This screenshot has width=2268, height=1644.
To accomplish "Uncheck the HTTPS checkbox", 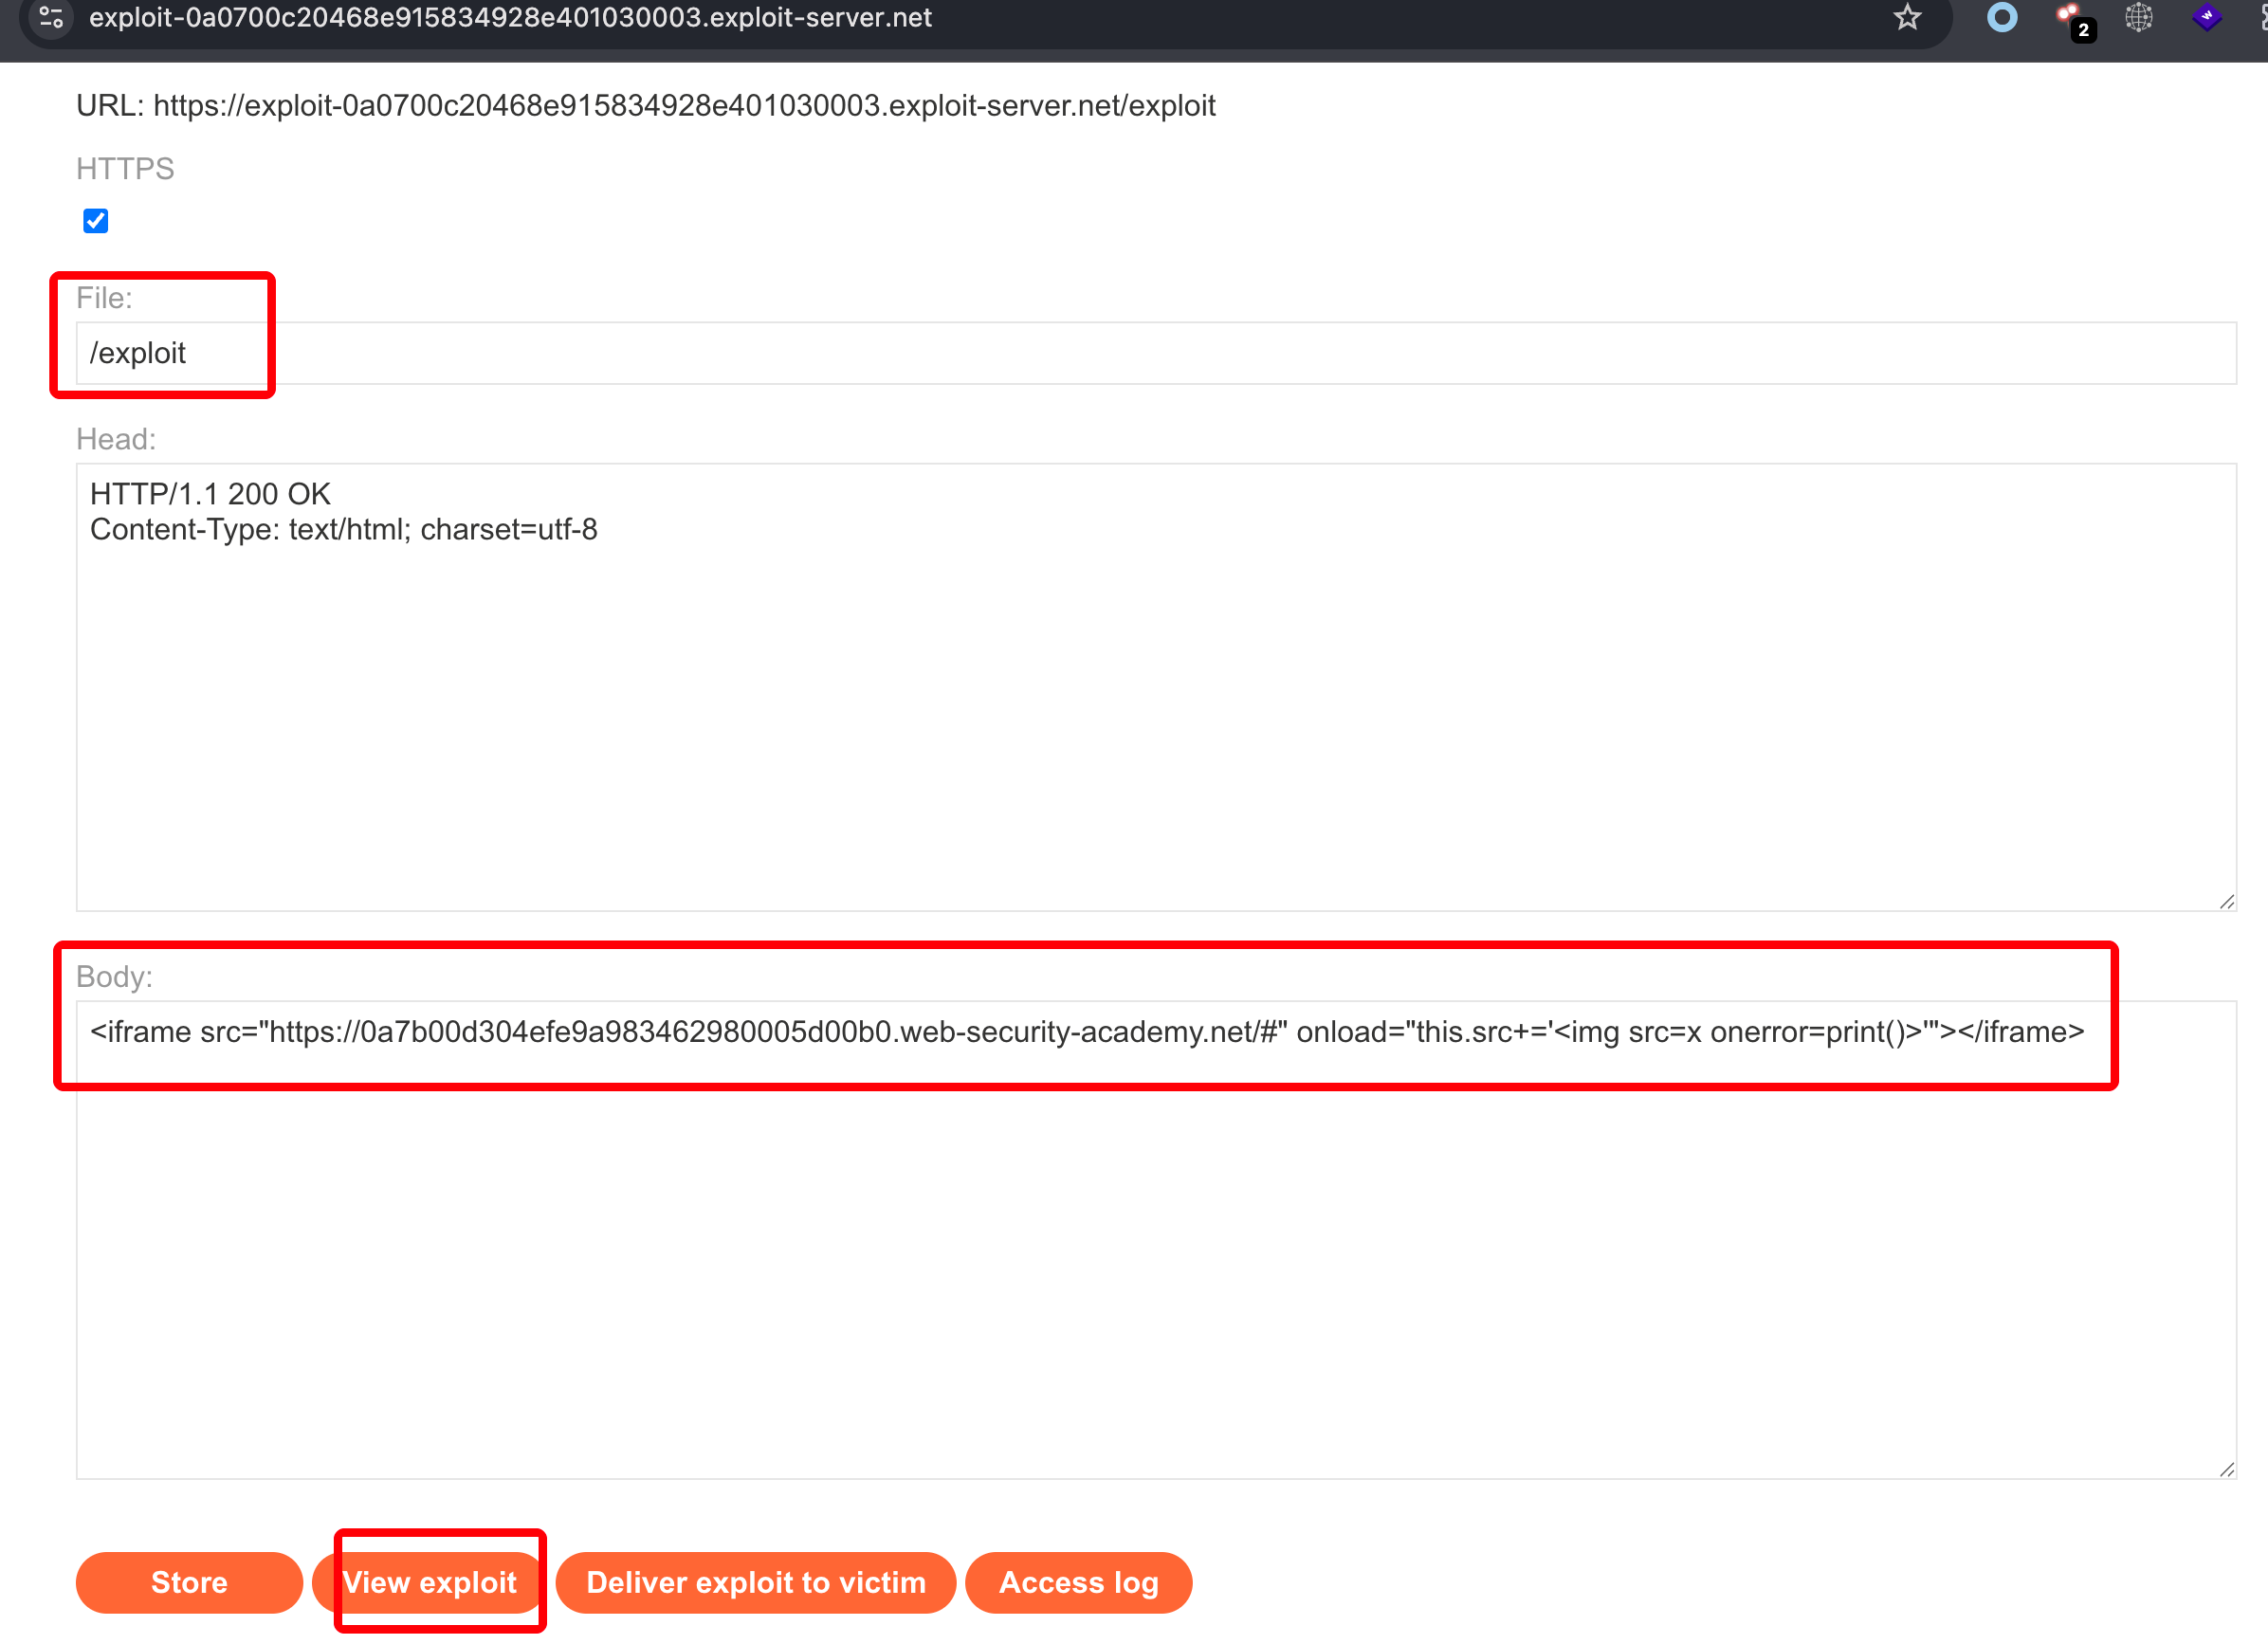I will 96,220.
